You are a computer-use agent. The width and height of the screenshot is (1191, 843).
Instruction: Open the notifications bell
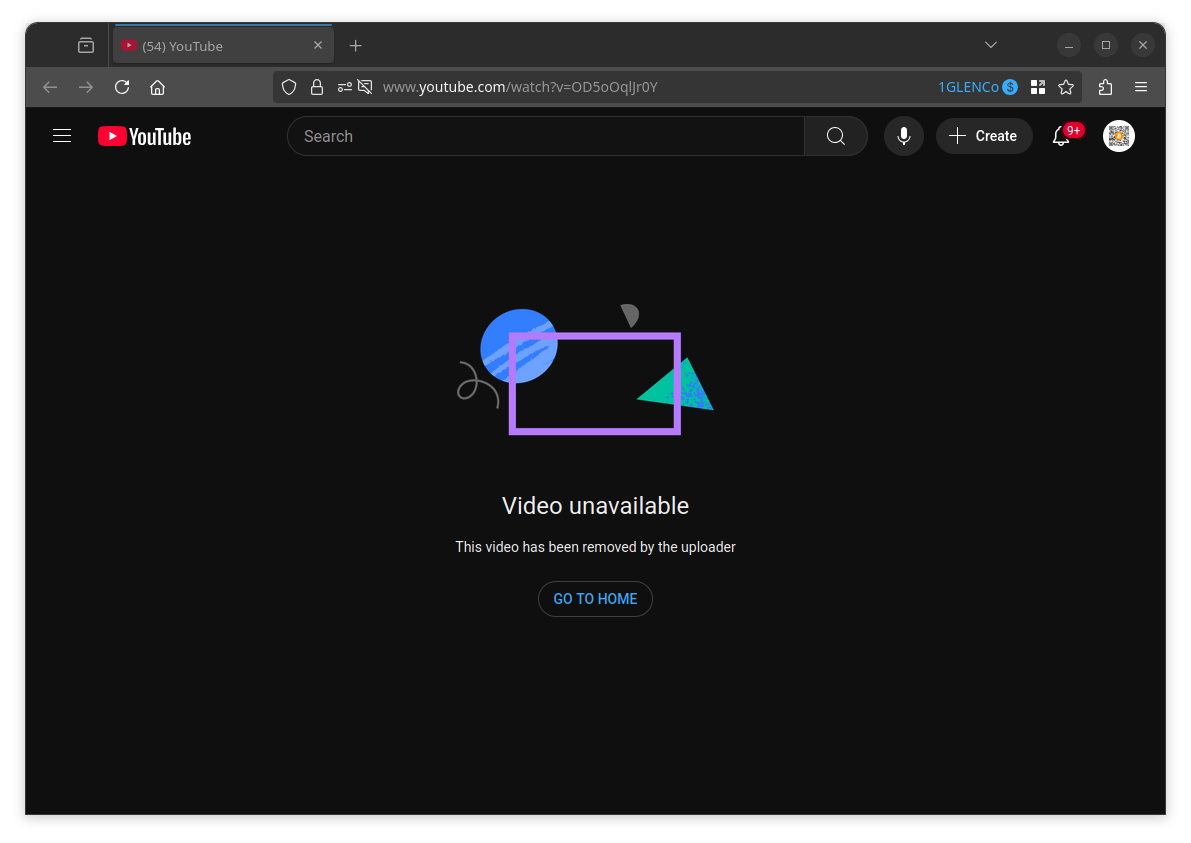tap(1062, 136)
